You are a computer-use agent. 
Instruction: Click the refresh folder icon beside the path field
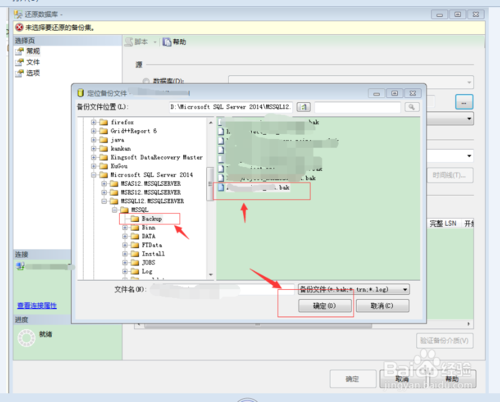tap(304, 107)
